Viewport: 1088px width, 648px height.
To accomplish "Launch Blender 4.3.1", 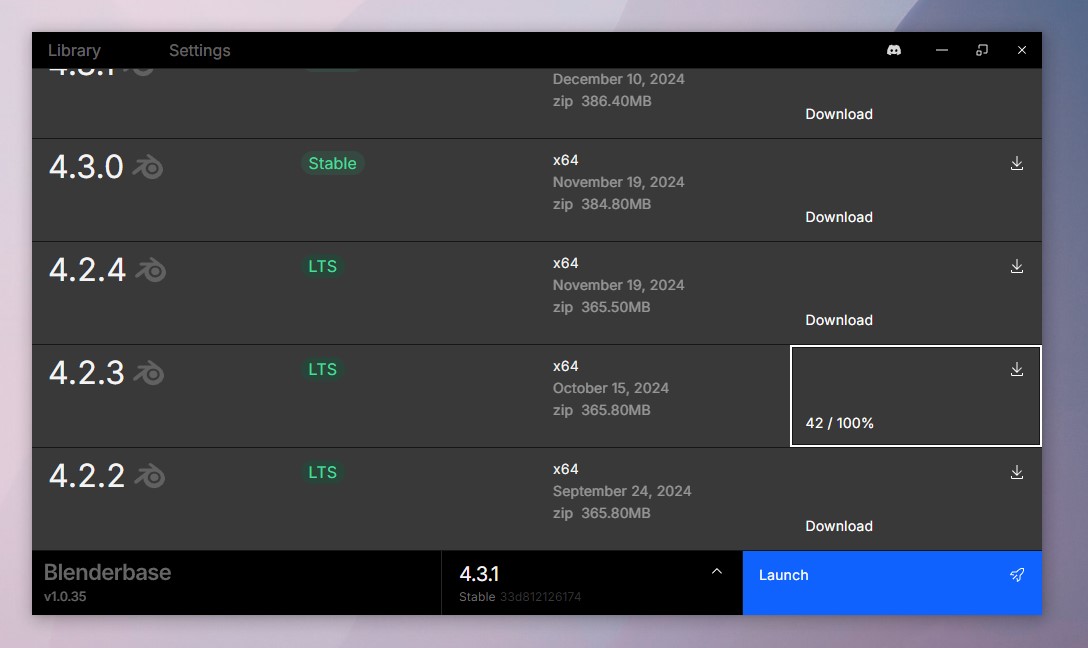I will tap(892, 583).
